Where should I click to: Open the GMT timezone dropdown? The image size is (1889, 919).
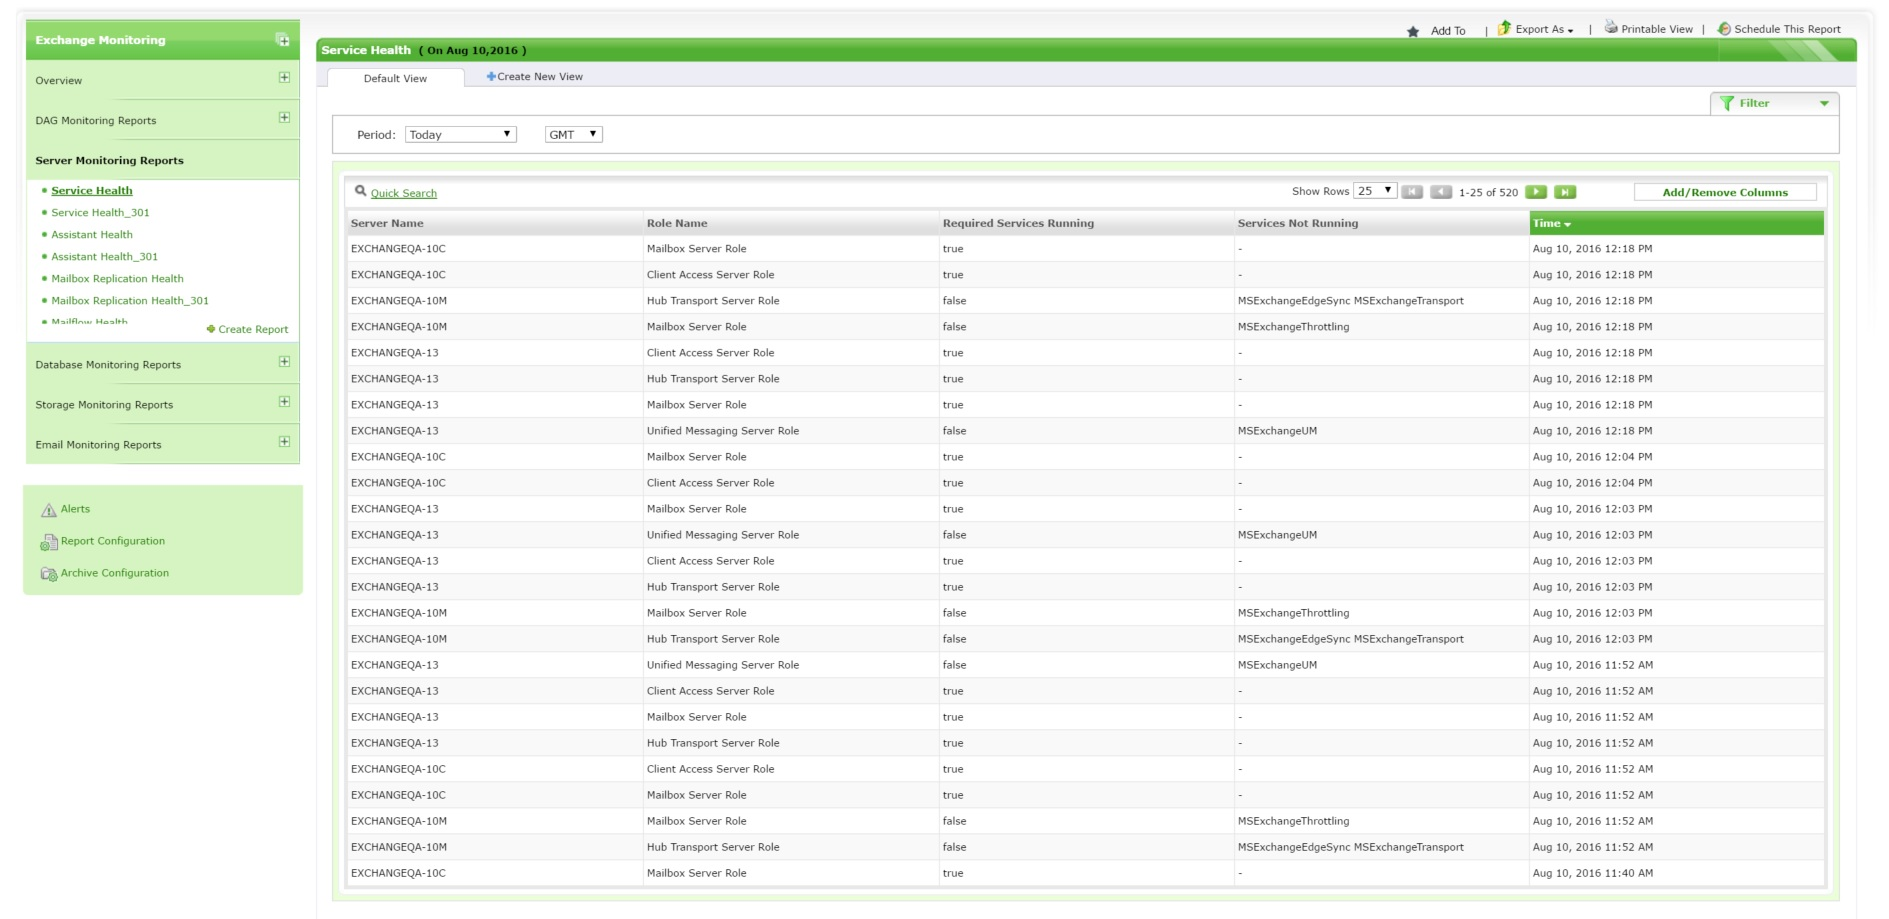pyautogui.click(x=573, y=134)
